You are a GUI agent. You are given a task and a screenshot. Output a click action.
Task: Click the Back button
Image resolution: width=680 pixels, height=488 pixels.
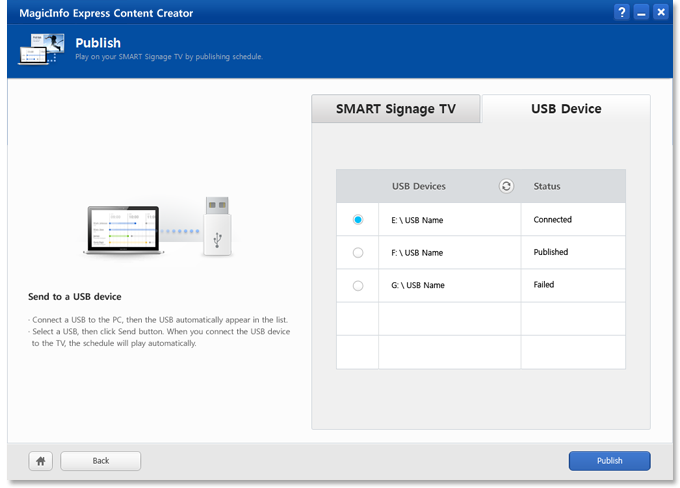(101, 461)
